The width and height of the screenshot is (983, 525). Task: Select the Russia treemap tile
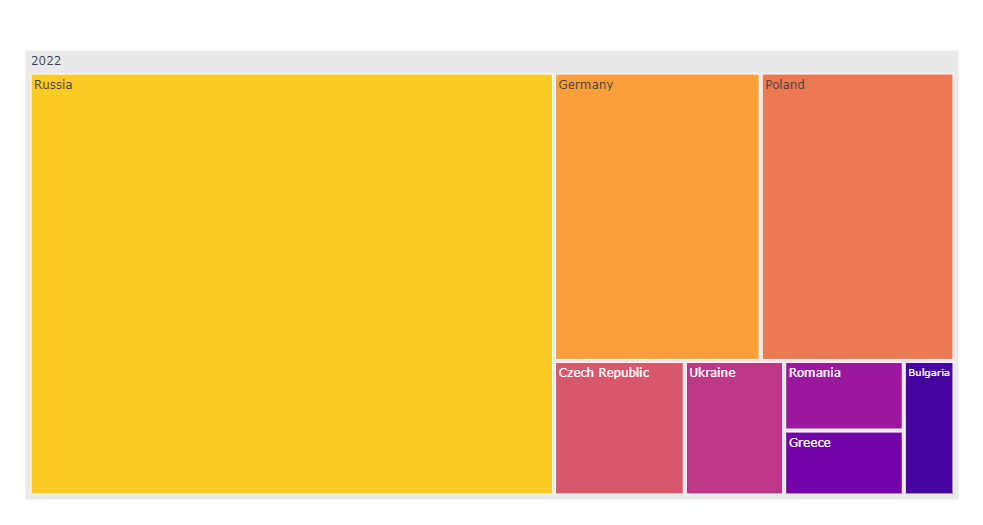coord(292,284)
